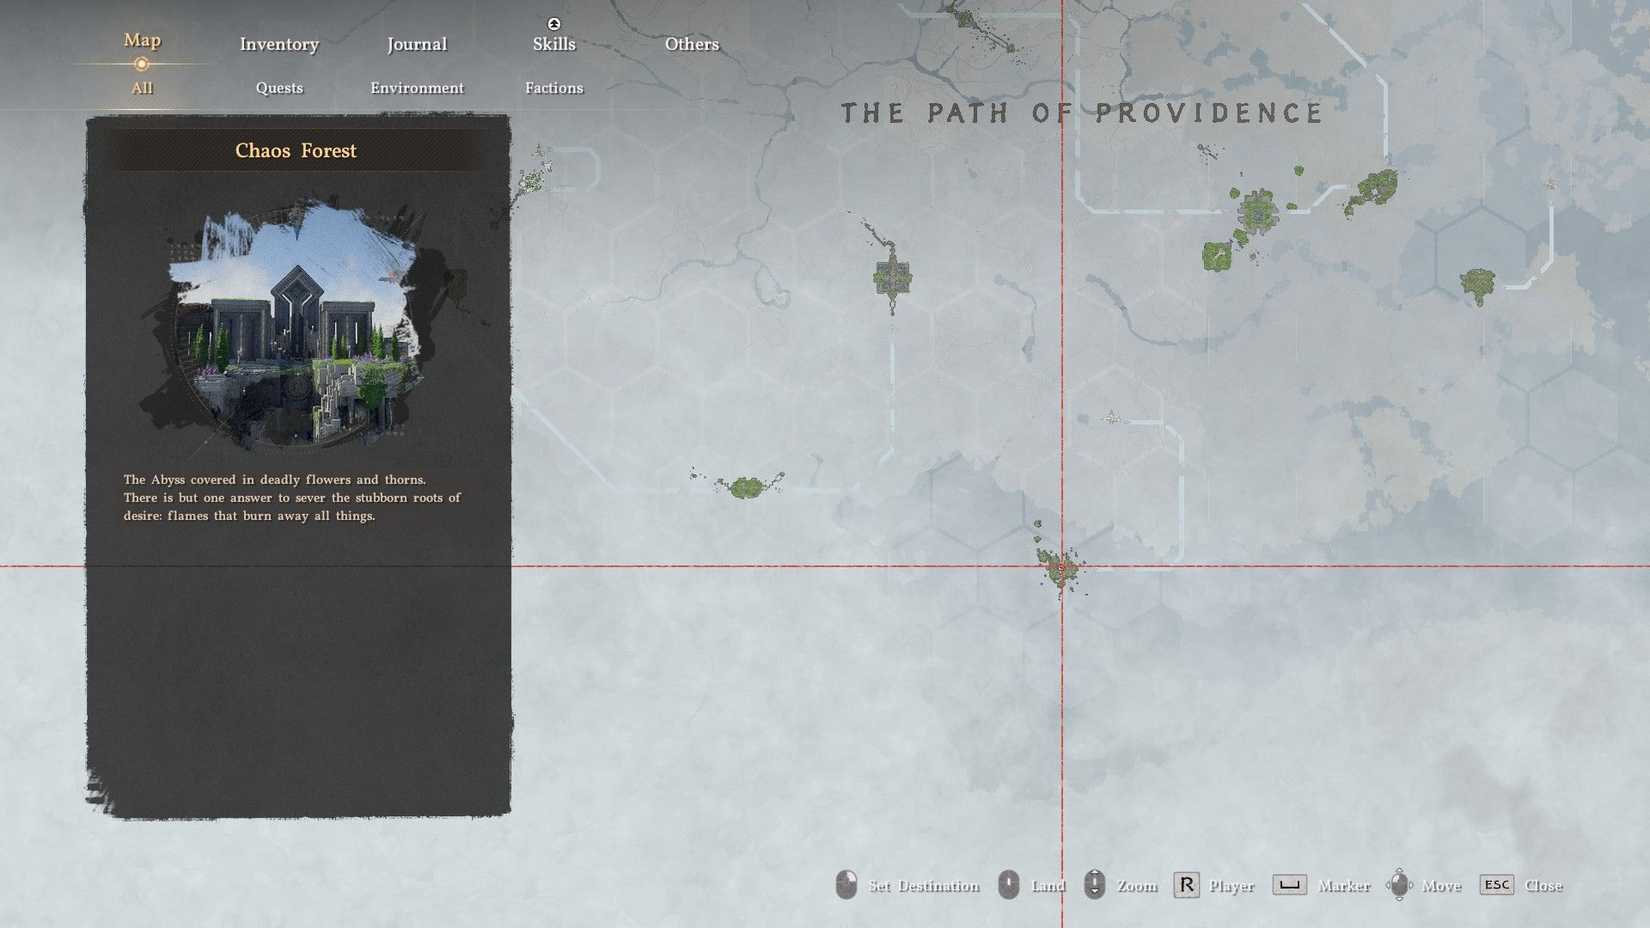Select the Environment map filter

click(416, 88)
